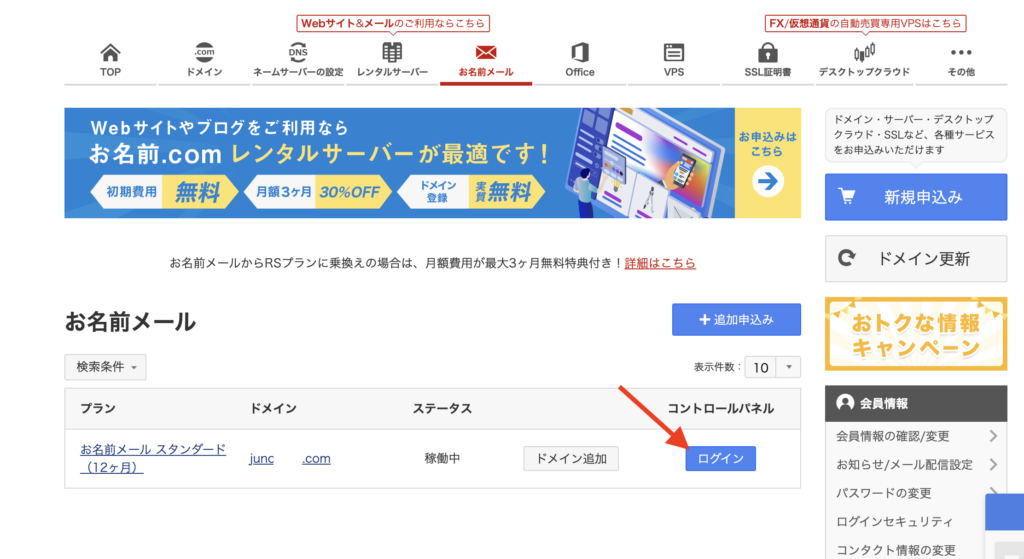Open the DNS ネームサーバーの設定 icon
The width and height of the screenshot is (1024, 559).
298,52
